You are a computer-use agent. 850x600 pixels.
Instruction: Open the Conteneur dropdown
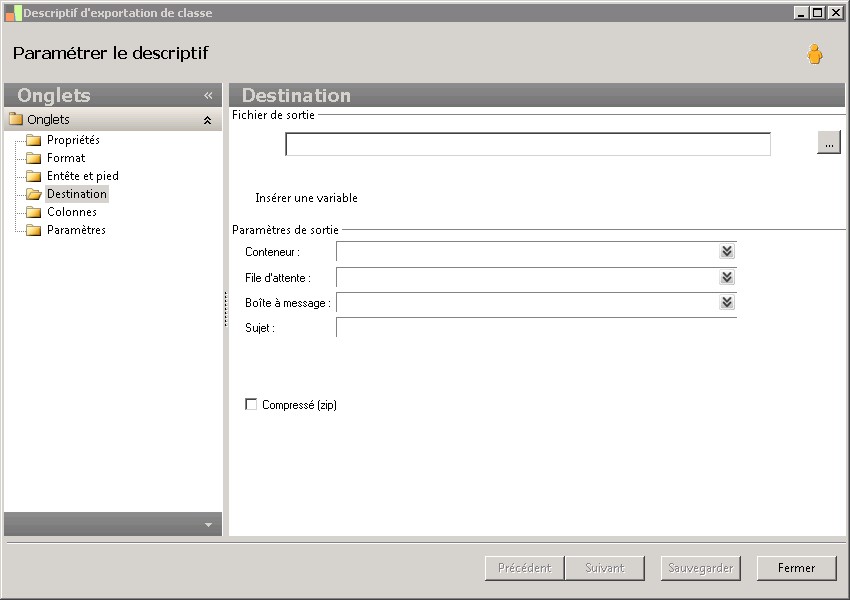tap(727, 251)
